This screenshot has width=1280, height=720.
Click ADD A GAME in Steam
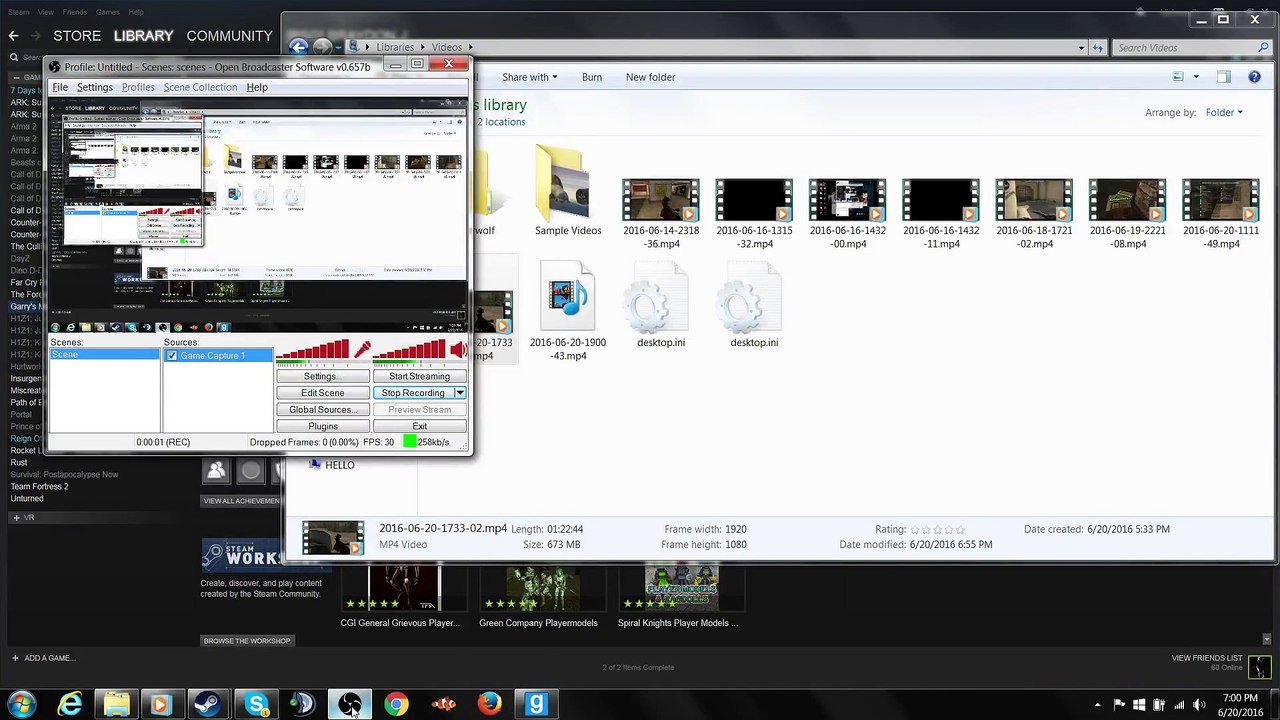point(42,658)
